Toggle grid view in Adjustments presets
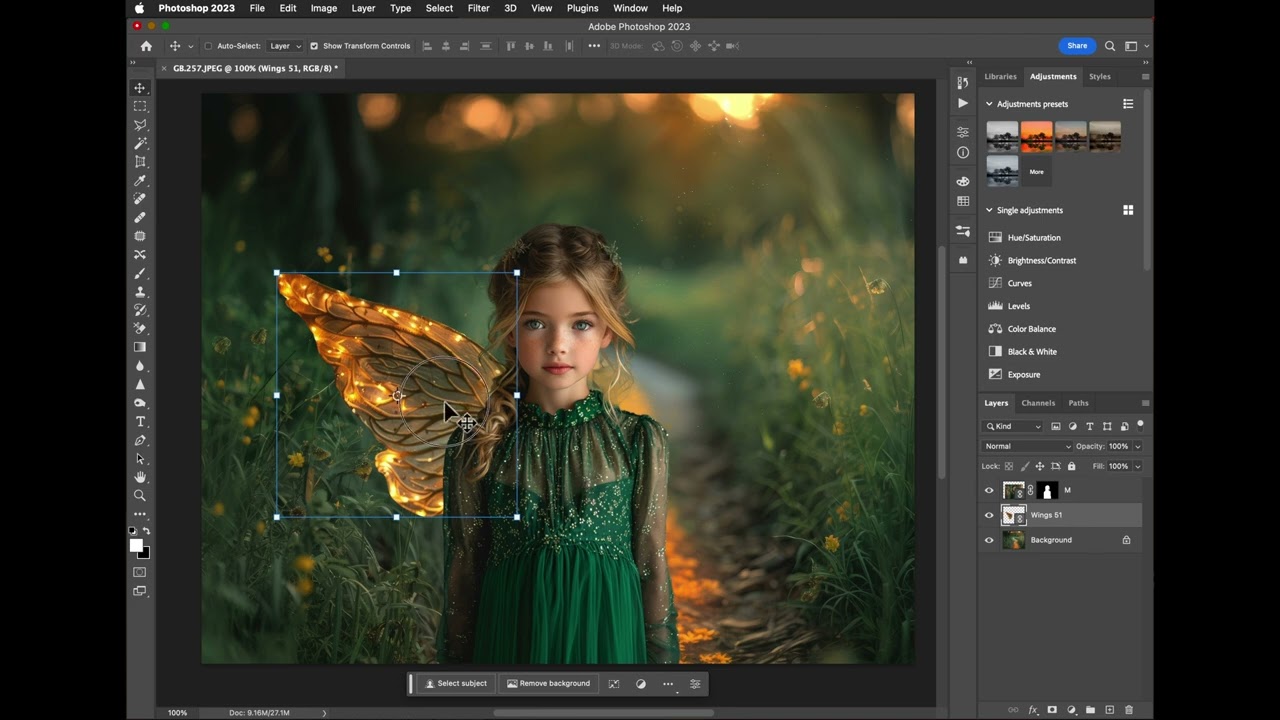 pyautogui.click(x=1128, y=104)
